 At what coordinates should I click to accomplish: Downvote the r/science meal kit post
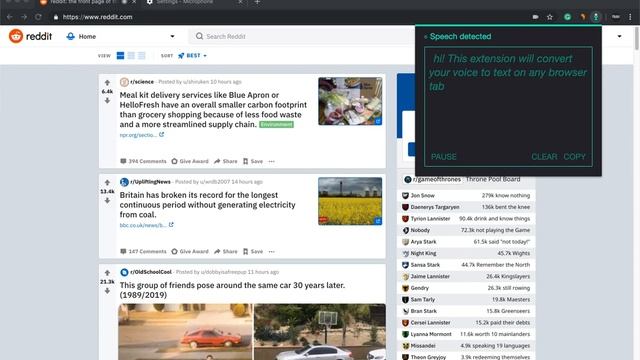coord(107,100)
